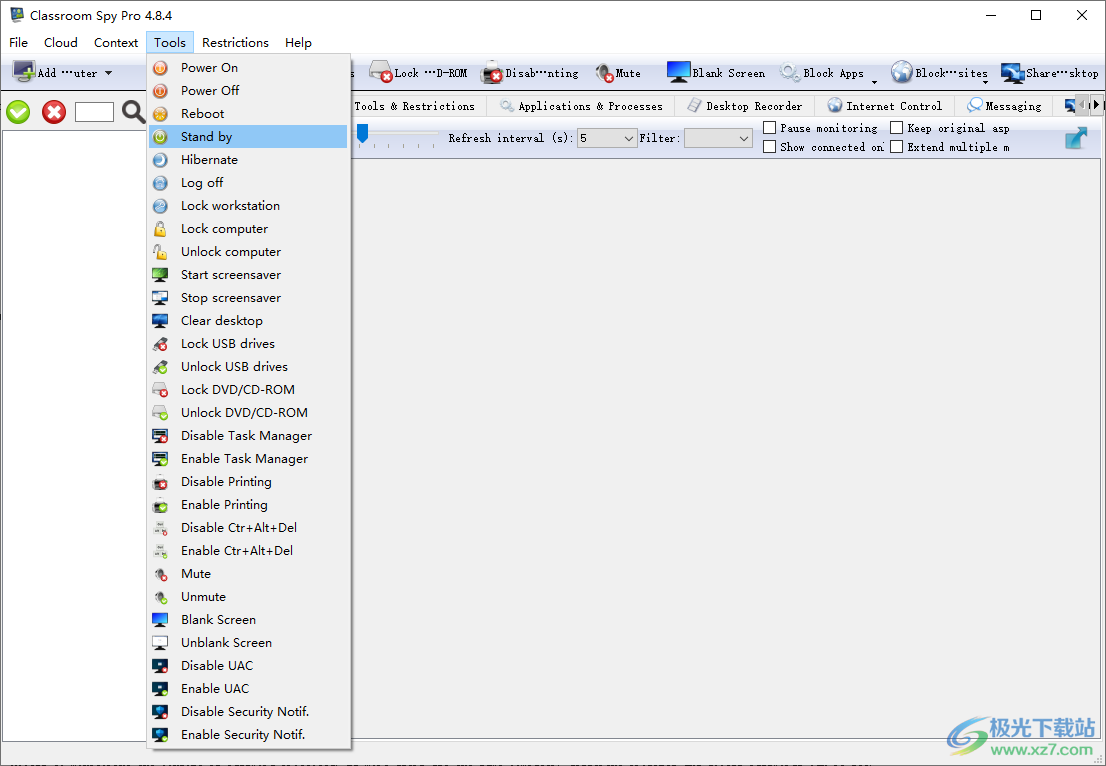Open the Block websites dropdown arrow
1106x766 pixels.
[985, 83]
